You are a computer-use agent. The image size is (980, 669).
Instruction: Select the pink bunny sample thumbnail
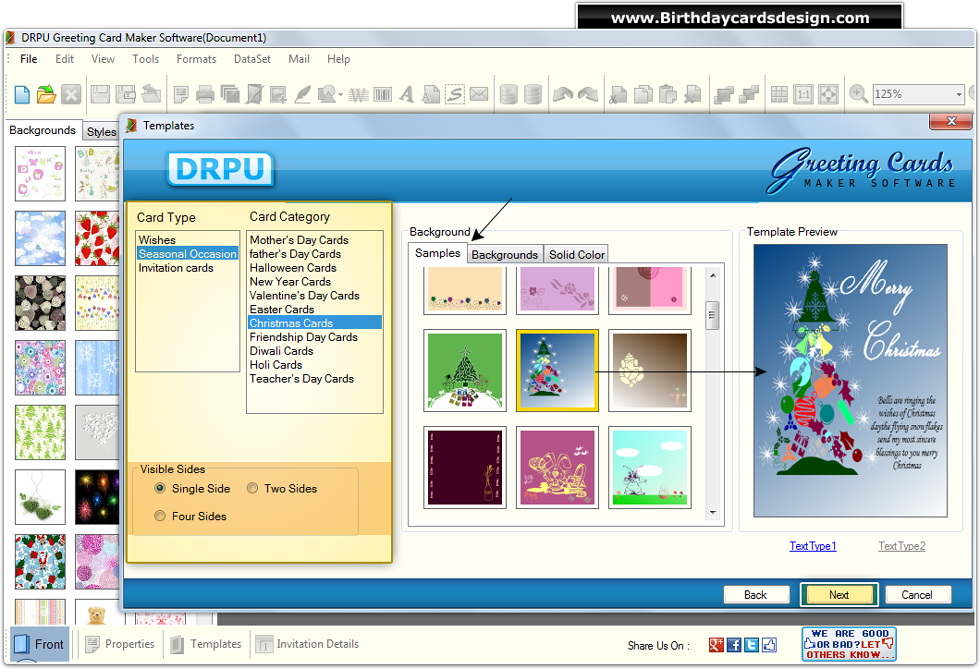coord(558,467)
